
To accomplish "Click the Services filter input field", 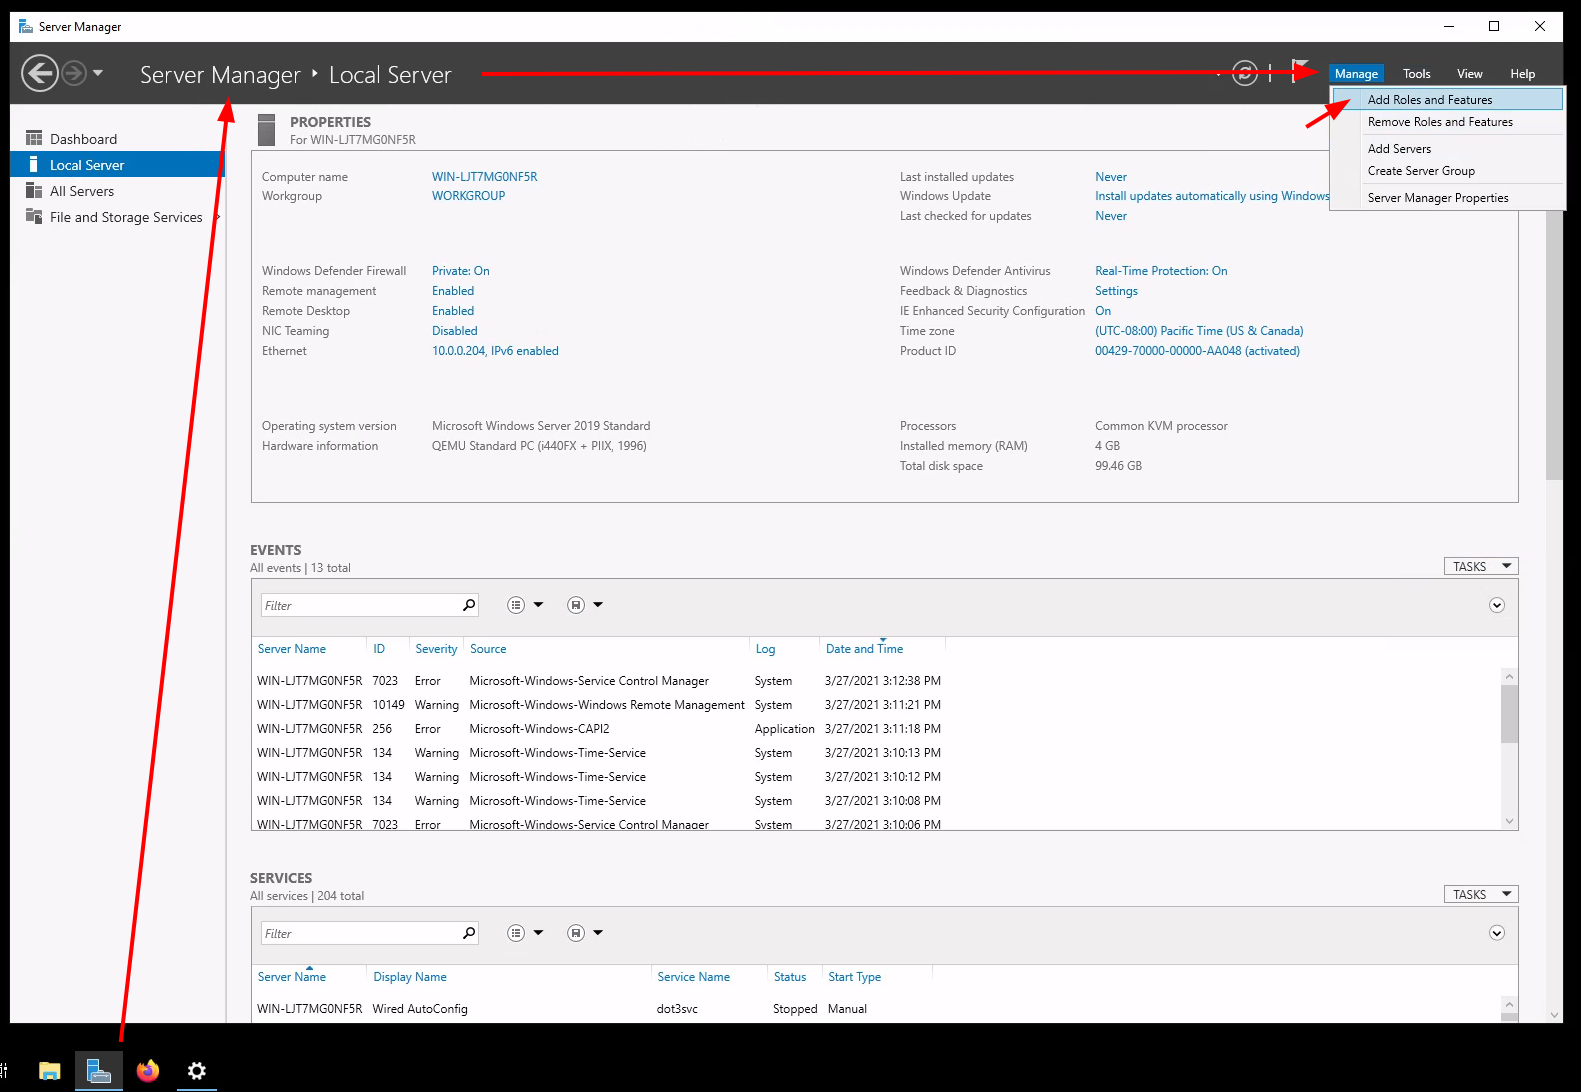I will (x=360, y=933).
